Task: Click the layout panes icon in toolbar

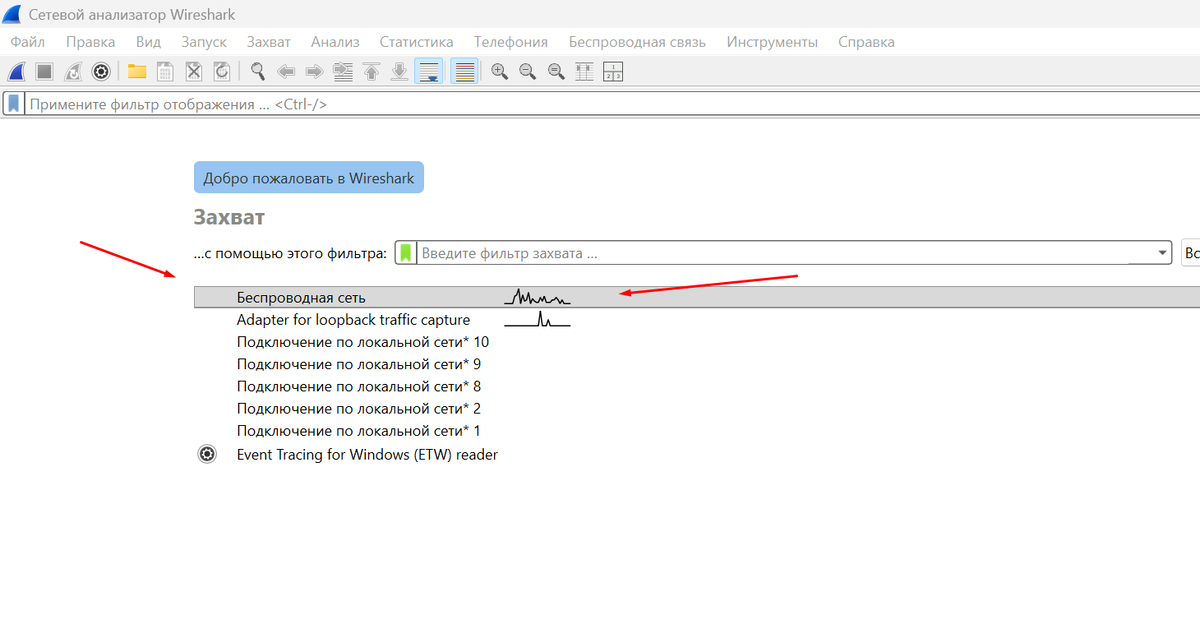Action: pyautogui.click(x=613, y=72)
